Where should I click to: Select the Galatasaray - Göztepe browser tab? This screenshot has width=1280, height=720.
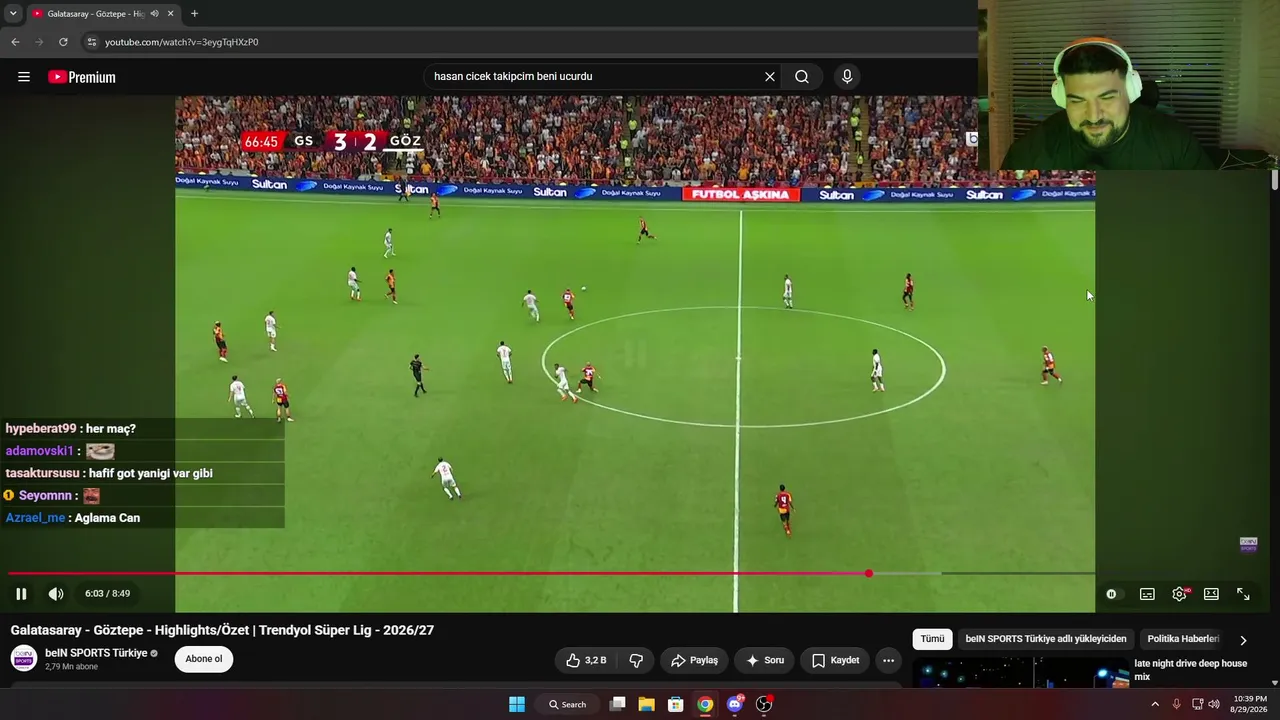95,14
